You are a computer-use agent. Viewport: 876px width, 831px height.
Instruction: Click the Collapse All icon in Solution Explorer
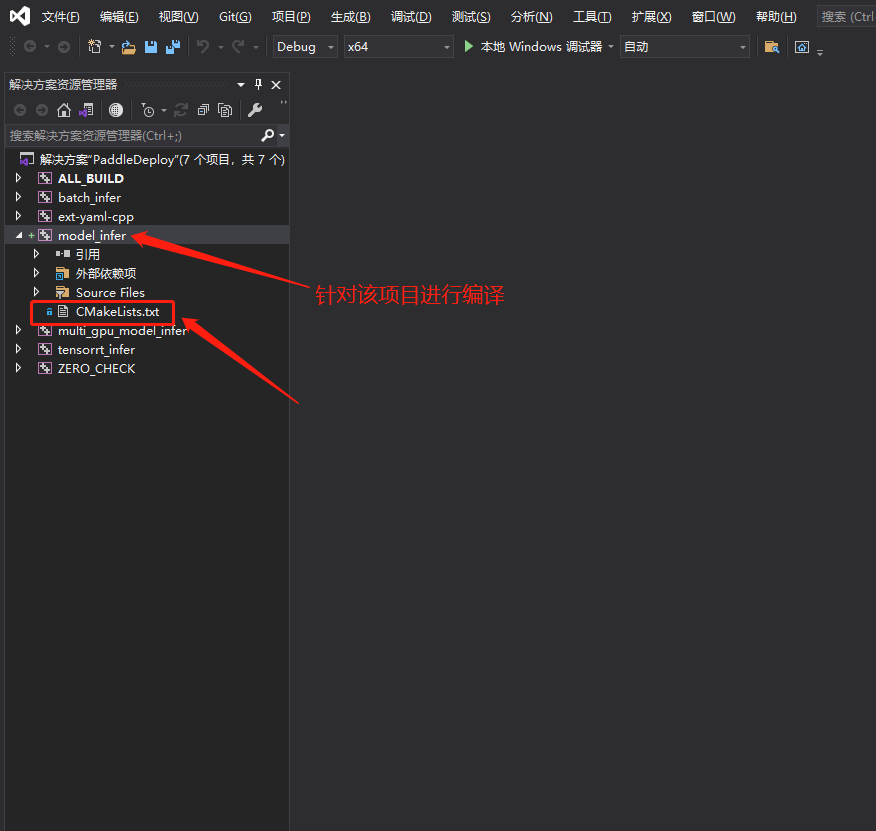(204, 110)
